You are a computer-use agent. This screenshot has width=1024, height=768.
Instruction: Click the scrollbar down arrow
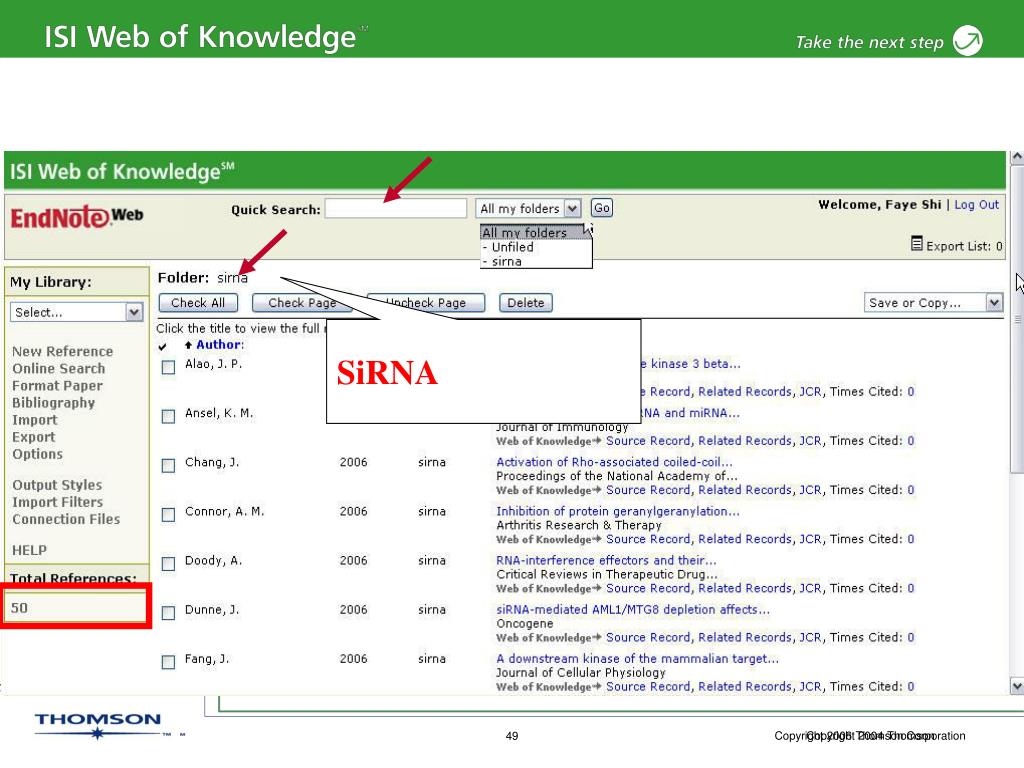(1017, 686)
